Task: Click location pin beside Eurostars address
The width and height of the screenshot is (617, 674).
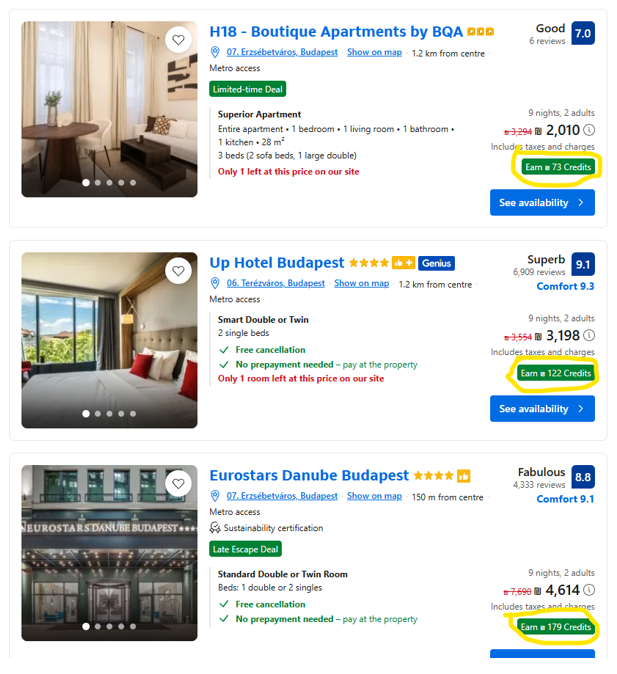Action: (215, 496)
